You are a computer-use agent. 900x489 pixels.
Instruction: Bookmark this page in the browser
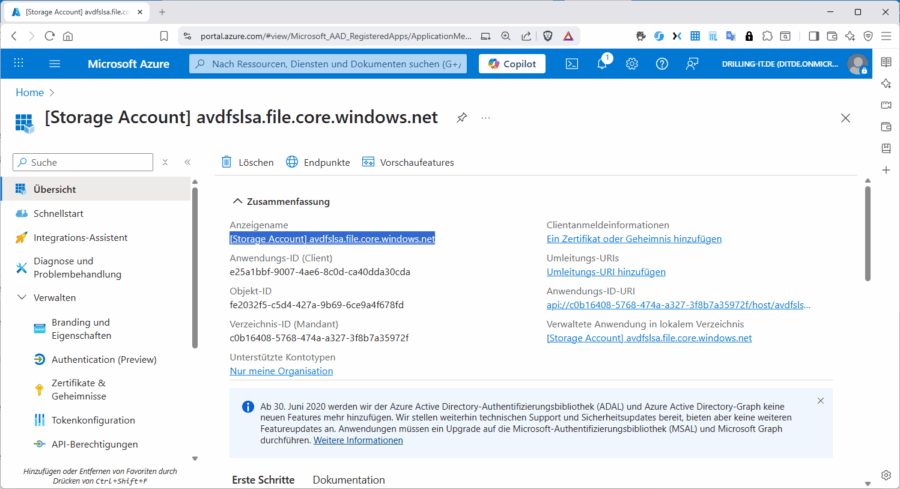(x=164, y=36)
